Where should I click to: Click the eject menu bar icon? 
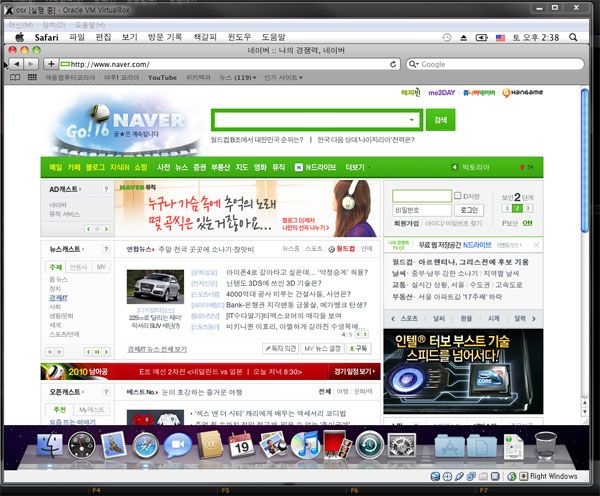tap(463, 38)
